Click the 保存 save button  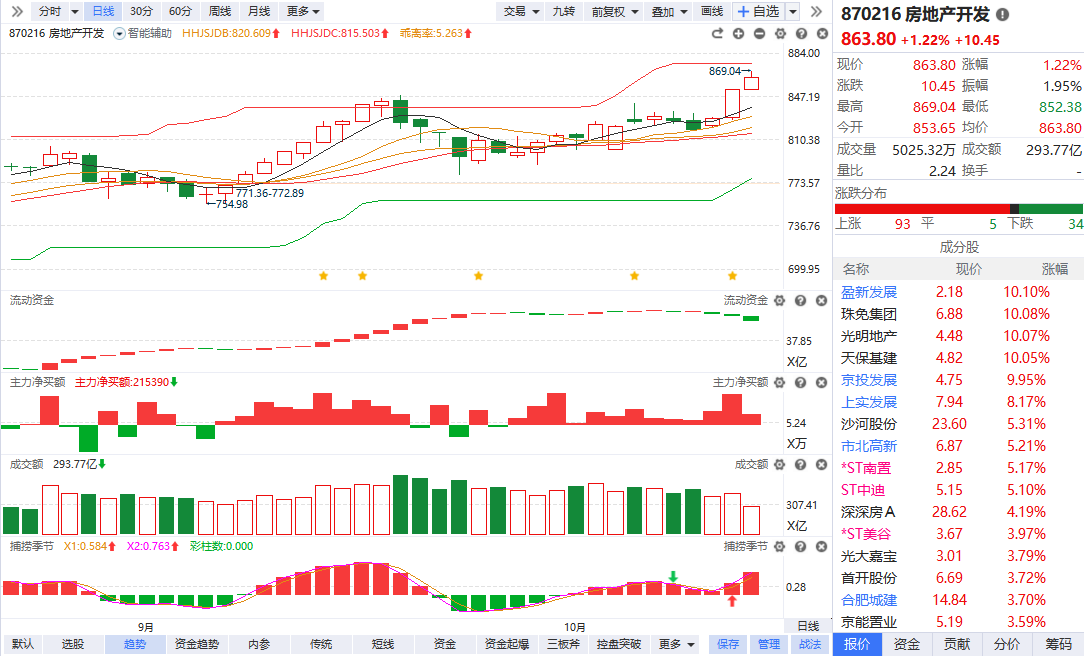[x=727, y=644]
